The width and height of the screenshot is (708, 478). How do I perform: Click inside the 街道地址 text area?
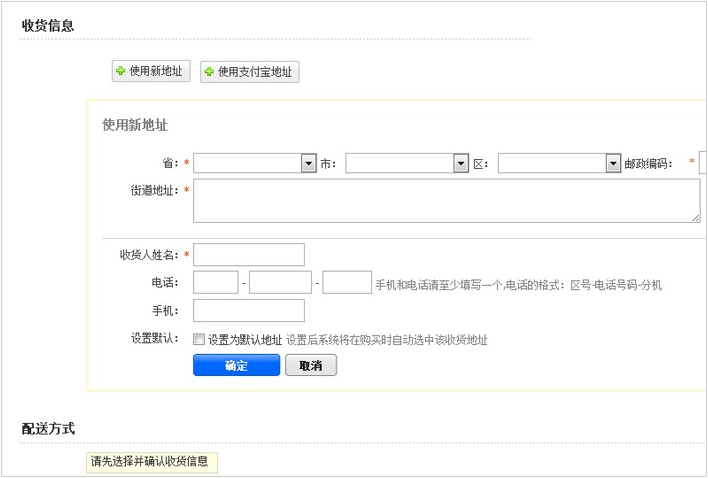coord(446,201)
